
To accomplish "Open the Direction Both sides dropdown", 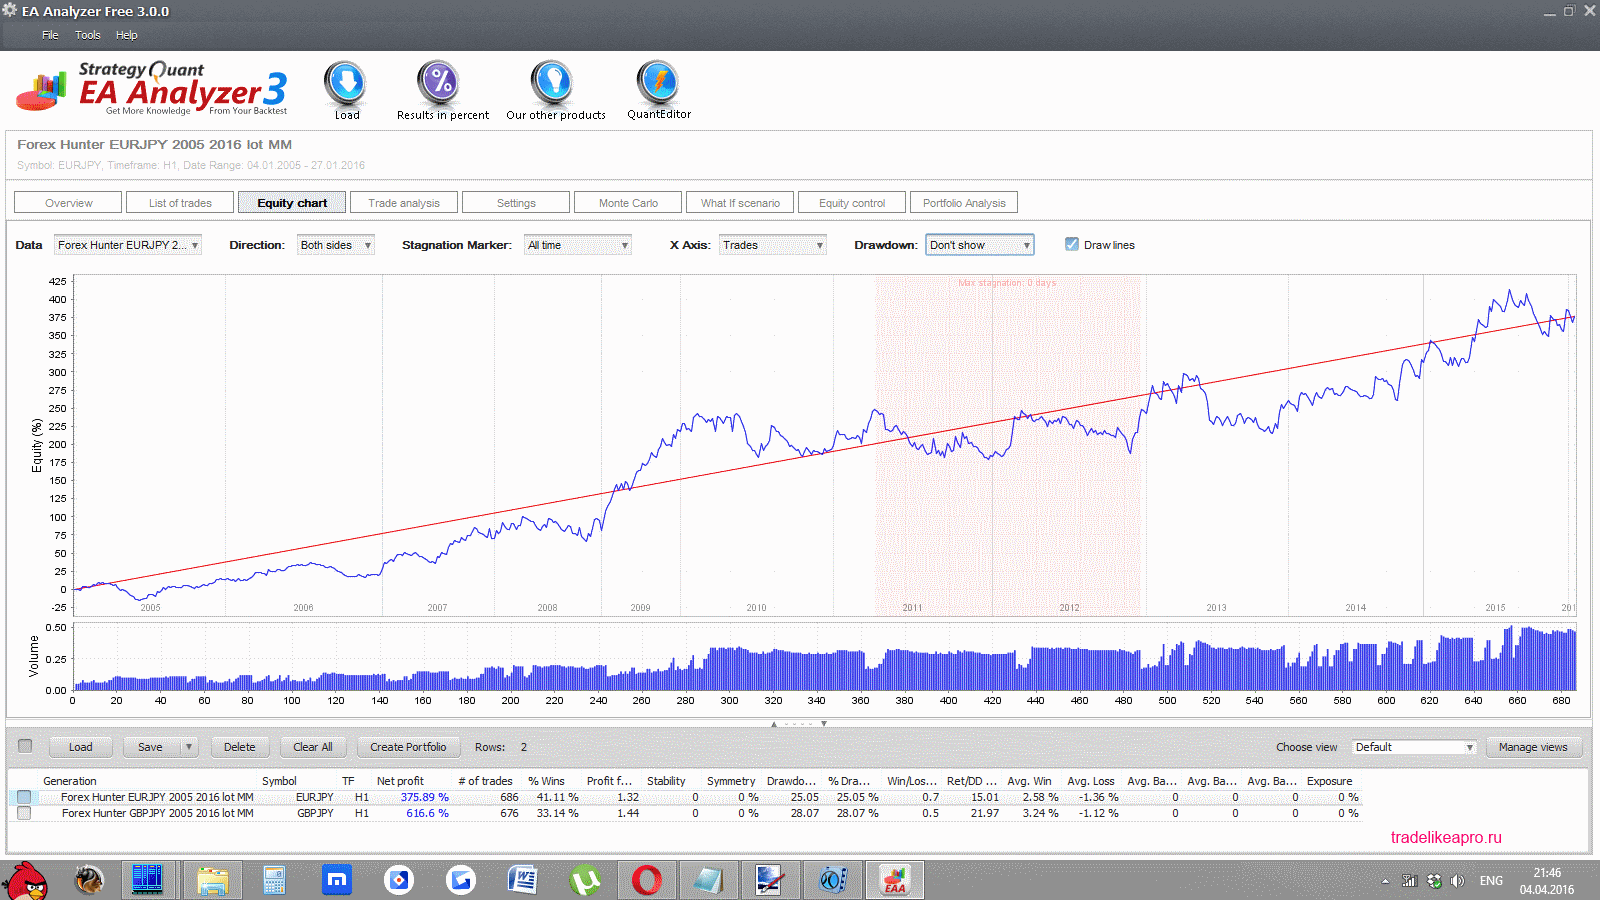I will [x=336, y=245].
